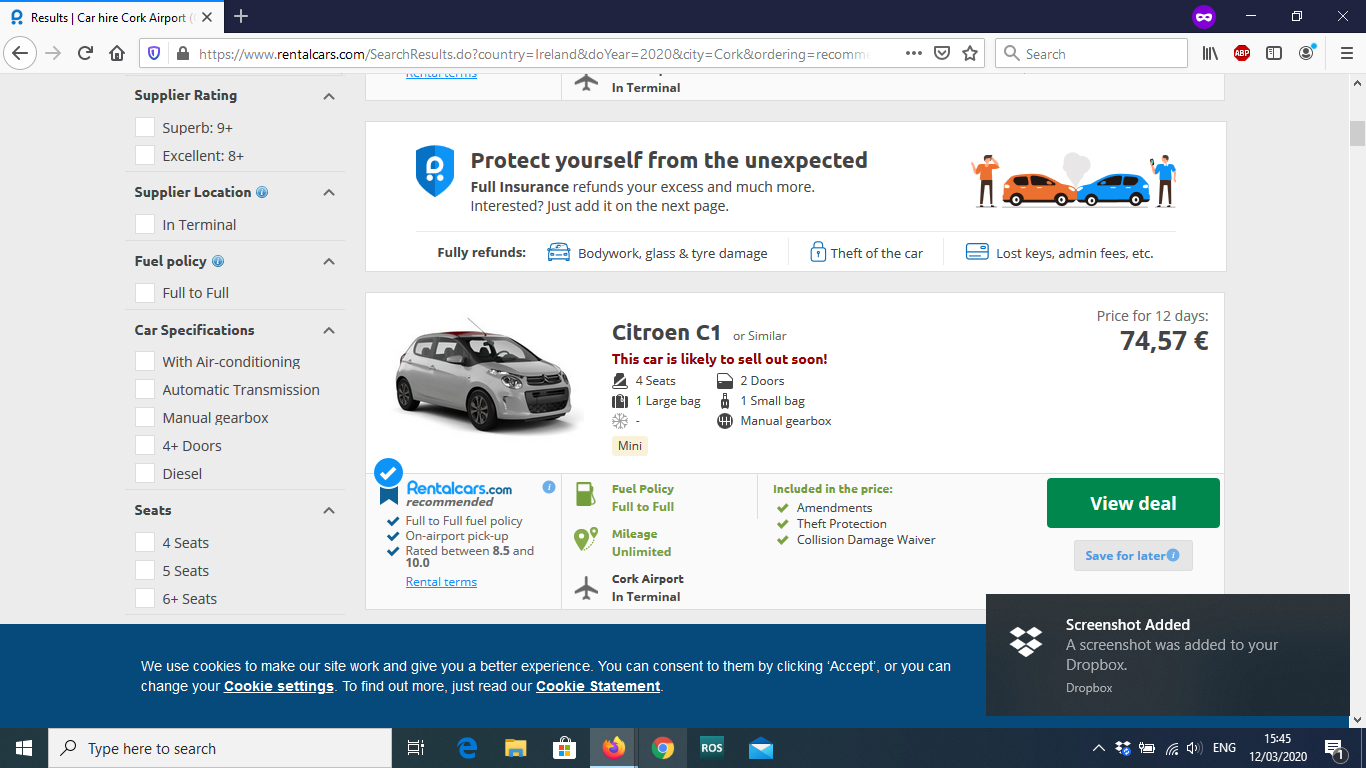Check Automatic Transmission filter
This screenshot has height=768, width=1366.
(x=145, y=389)
